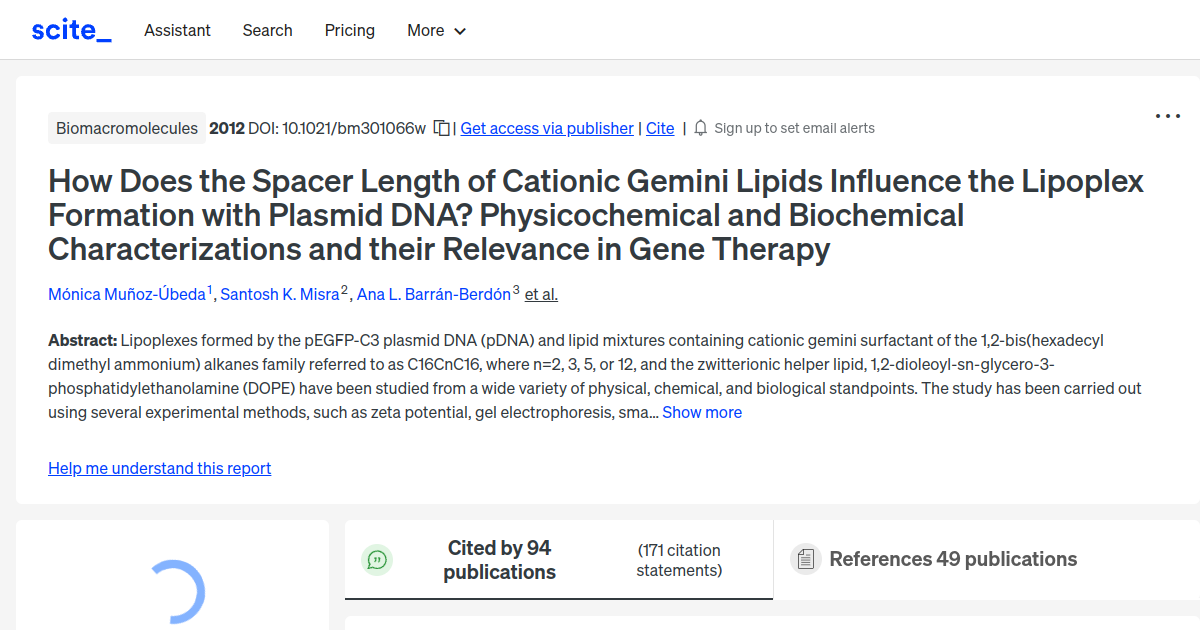This screenshot has height=630, width=1200.
Task: Switch to the Assistant menu item
Action: pyautogui.click(x=177, y=30)
